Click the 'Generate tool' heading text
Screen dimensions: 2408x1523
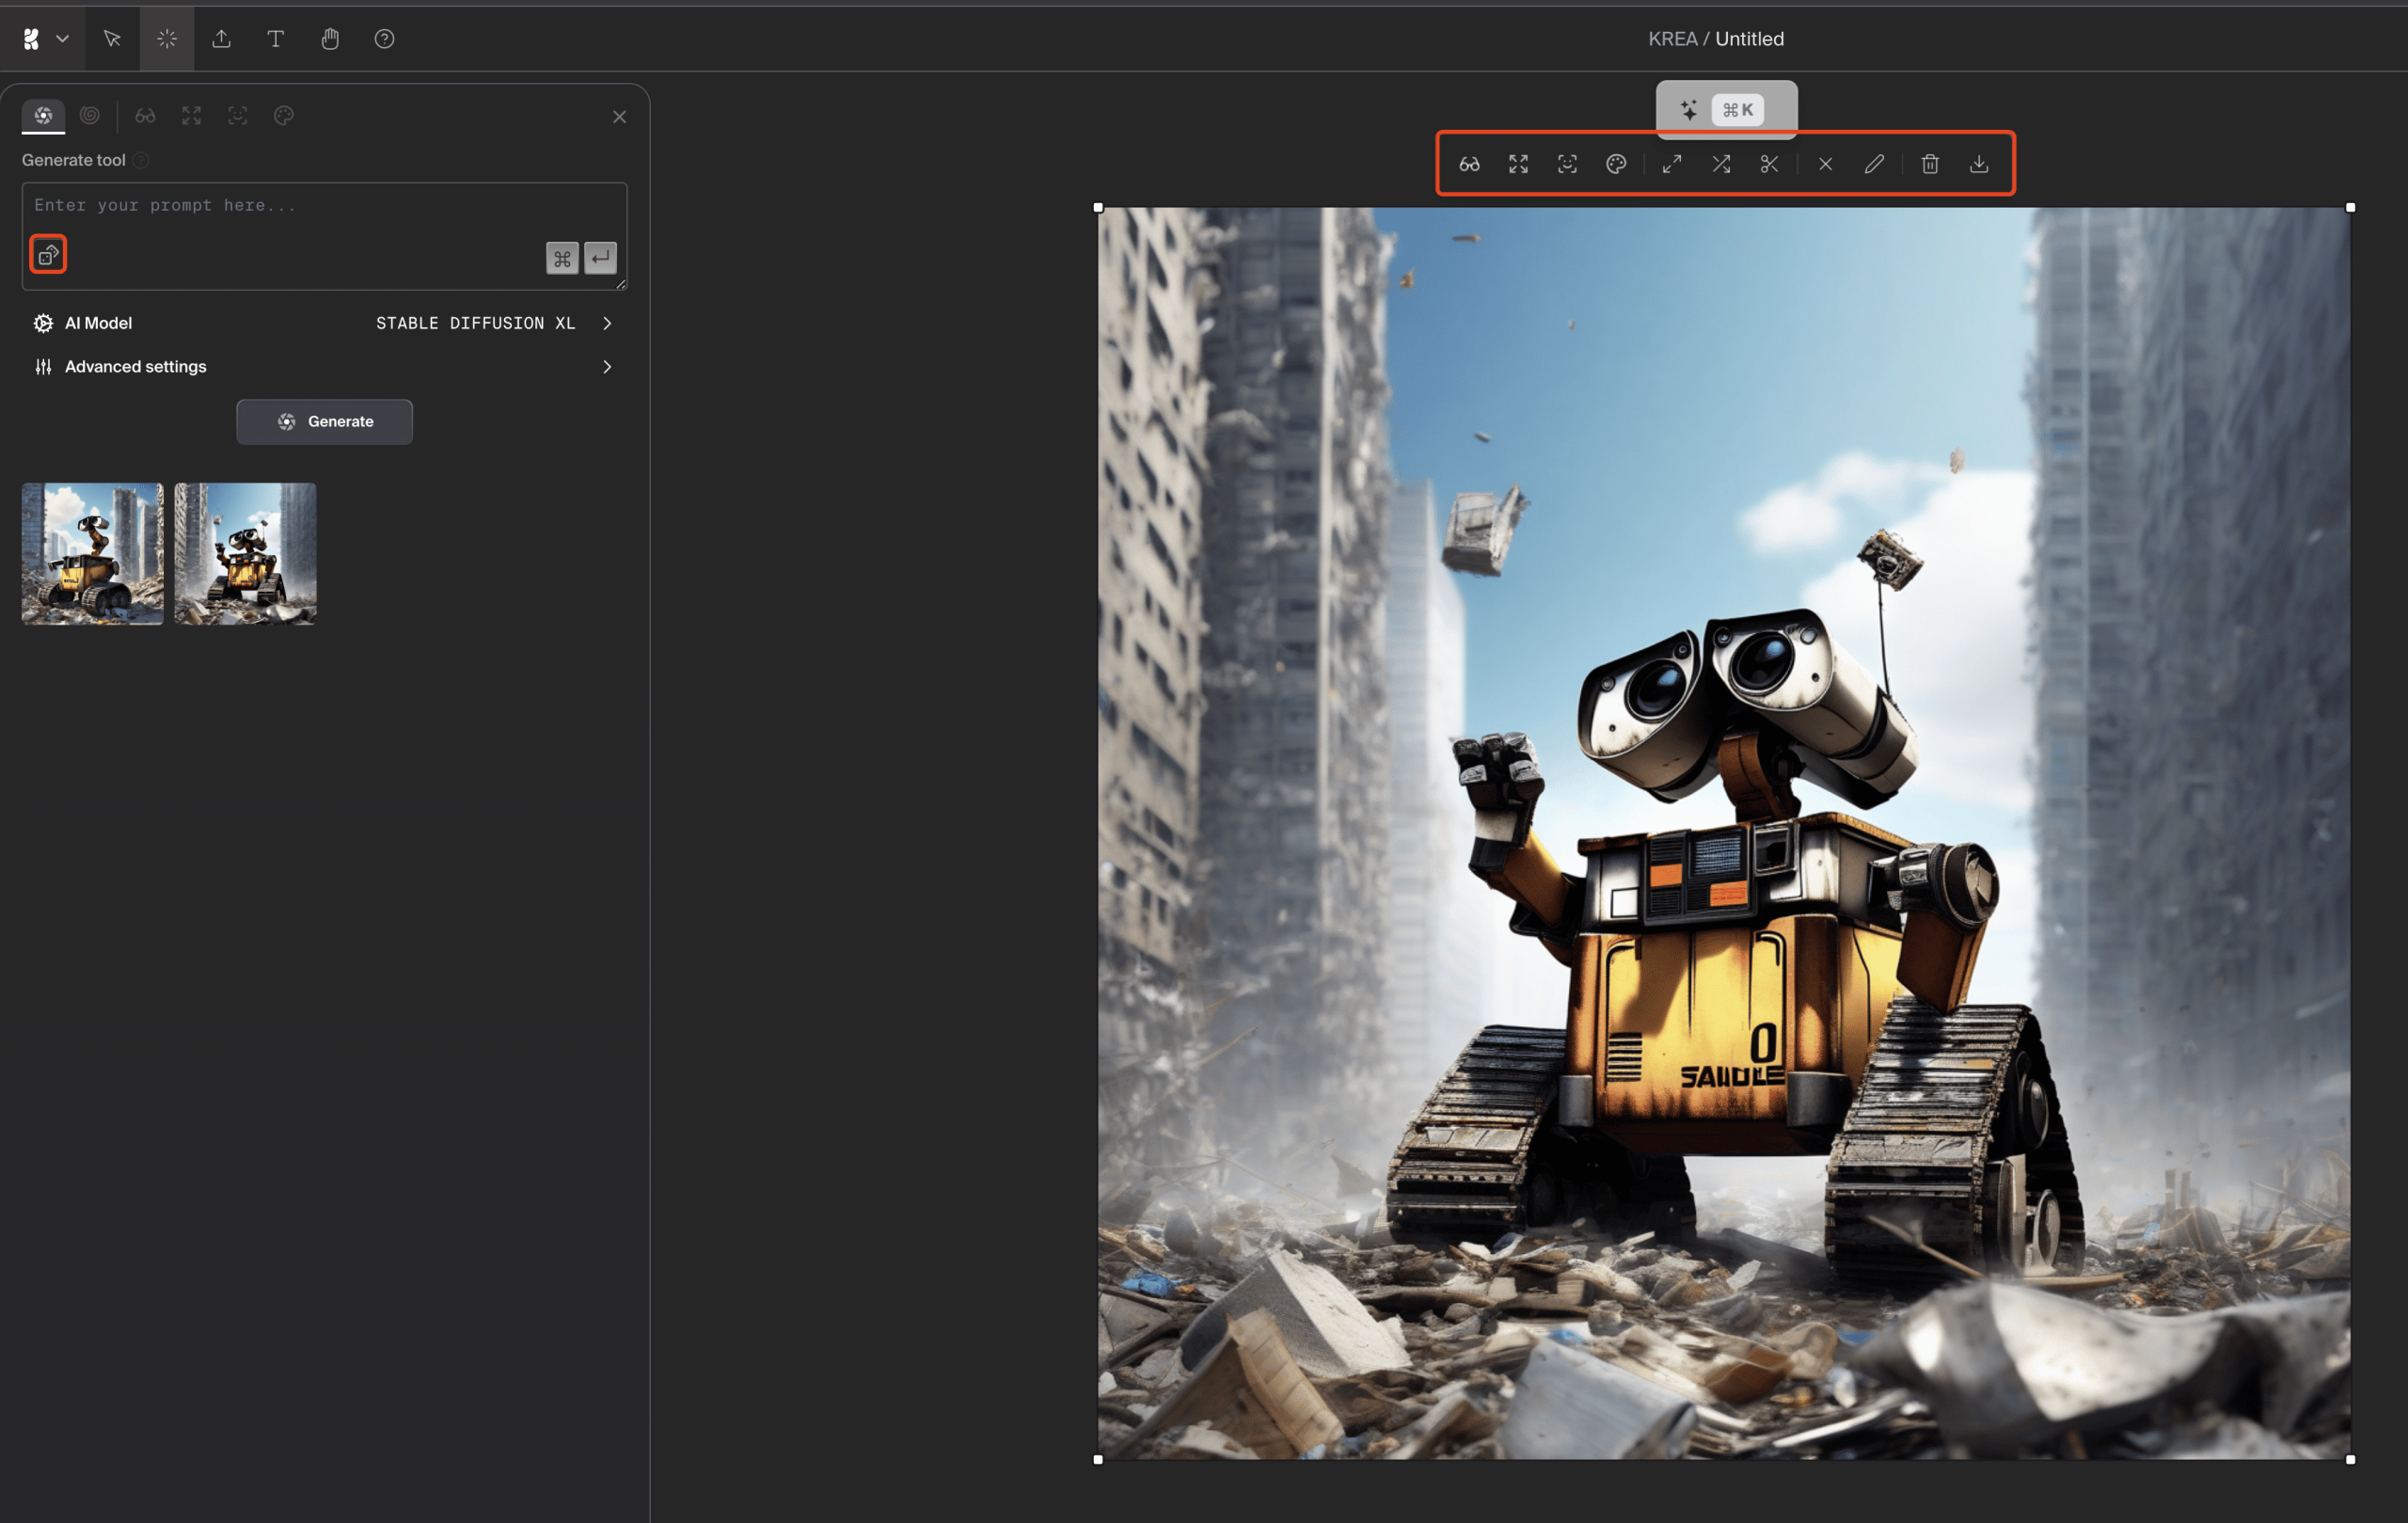point(73,160)
